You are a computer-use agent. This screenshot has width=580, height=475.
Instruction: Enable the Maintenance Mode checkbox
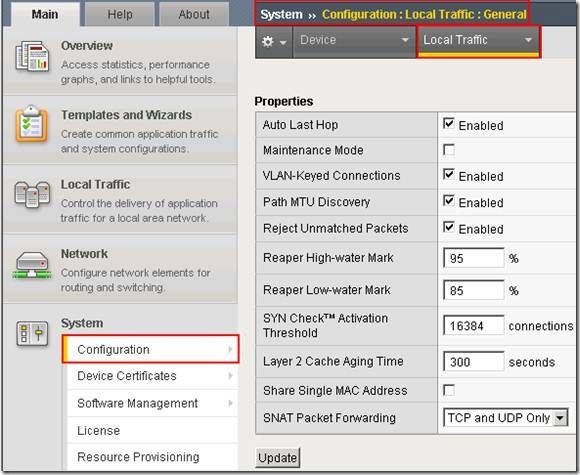(449, 150)
